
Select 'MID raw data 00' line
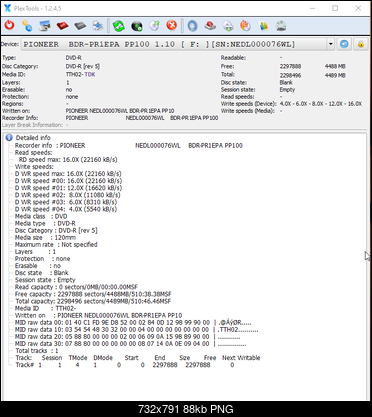pos(133,323)
